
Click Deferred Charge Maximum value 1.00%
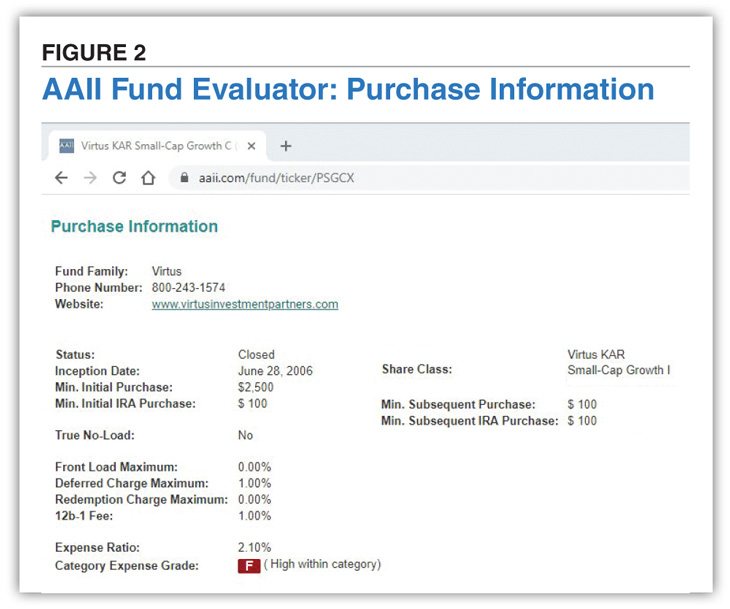pyautogui.click(x=254, y=483)
